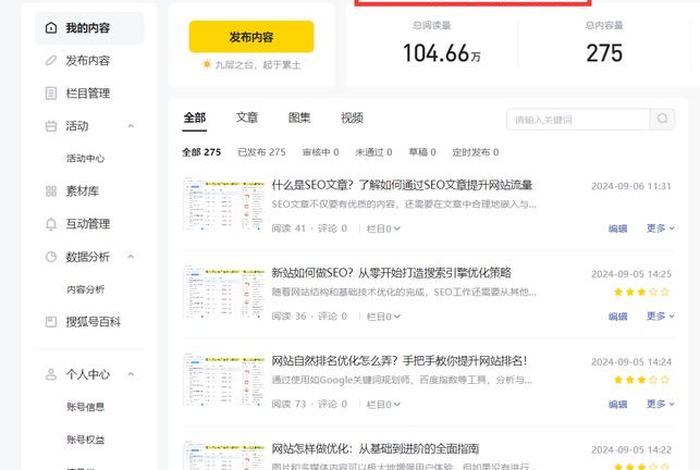The height and width of the screenshot is (470, 700).
Task: Filter by 草稿 0 status
Action: point(422,152)
